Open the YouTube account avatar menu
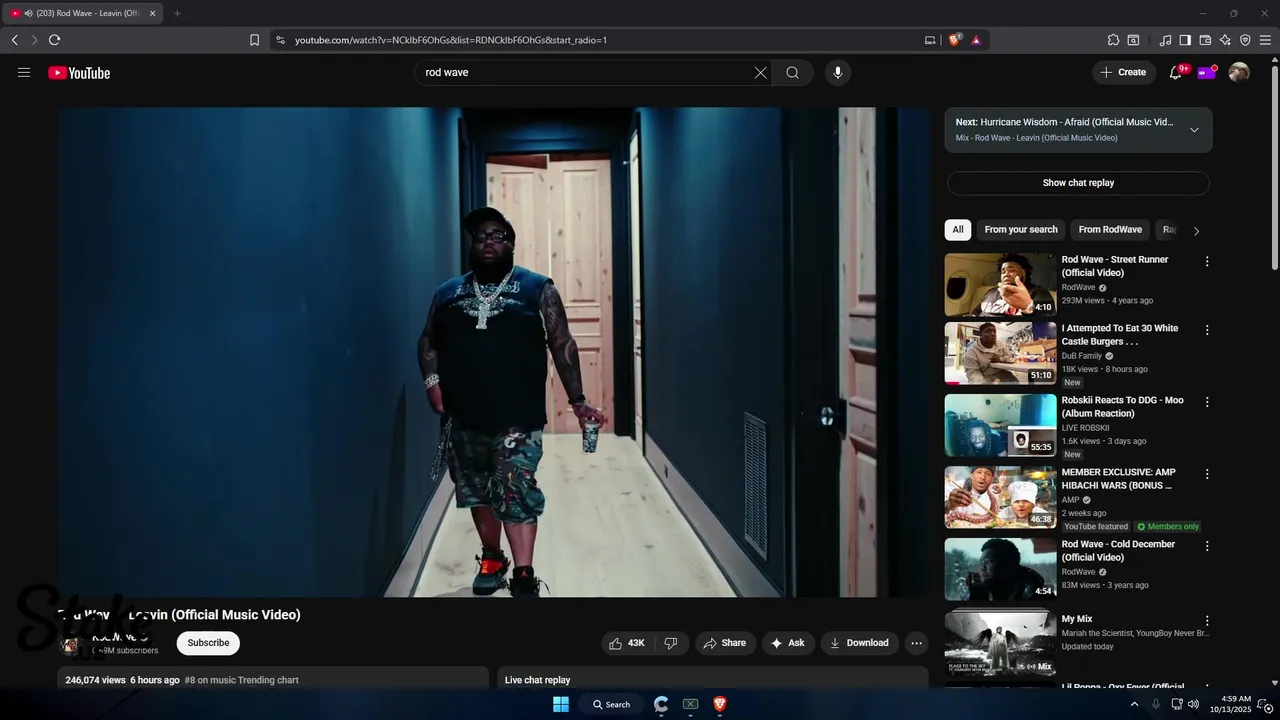This screenshot has height=720, width=1280. (x=1239, y=72)
